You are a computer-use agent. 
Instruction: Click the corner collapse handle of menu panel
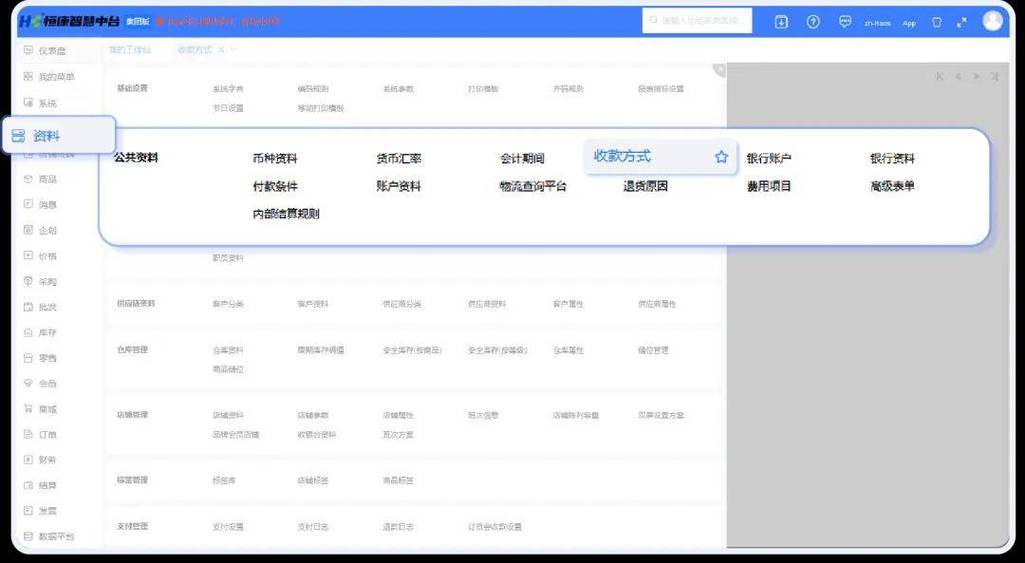click(x=720, y=69)
